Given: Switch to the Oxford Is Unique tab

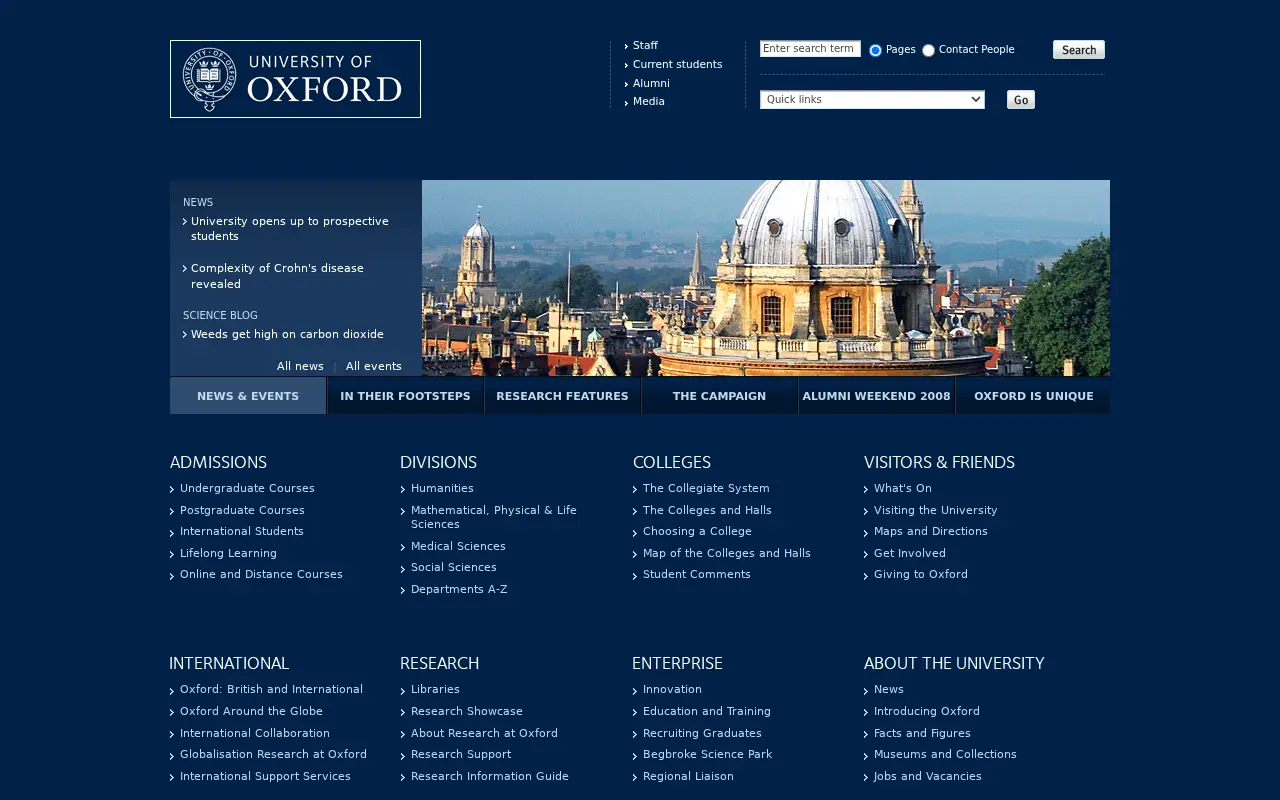Looking at the screenshot, I should click(x=1033, y=396).
